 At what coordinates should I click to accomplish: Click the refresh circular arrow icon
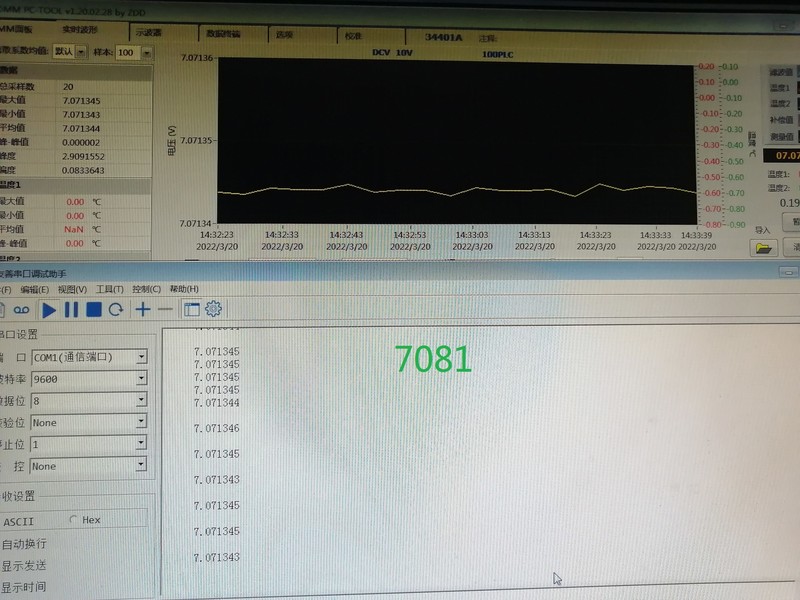116,310
